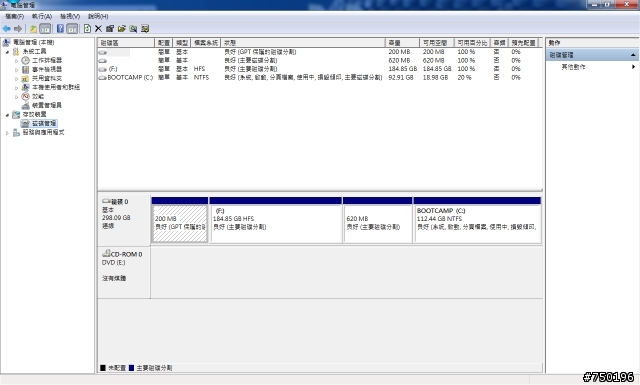Click the 磁碟 0 disk label box
Screen dimensions: 640x385
pos(124,220)
